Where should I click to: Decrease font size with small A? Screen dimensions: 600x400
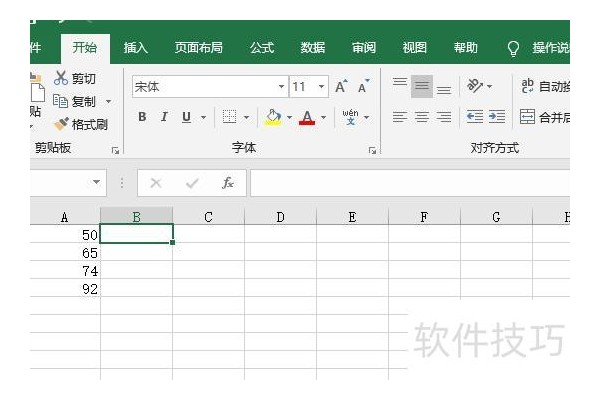tap(363, 87)
